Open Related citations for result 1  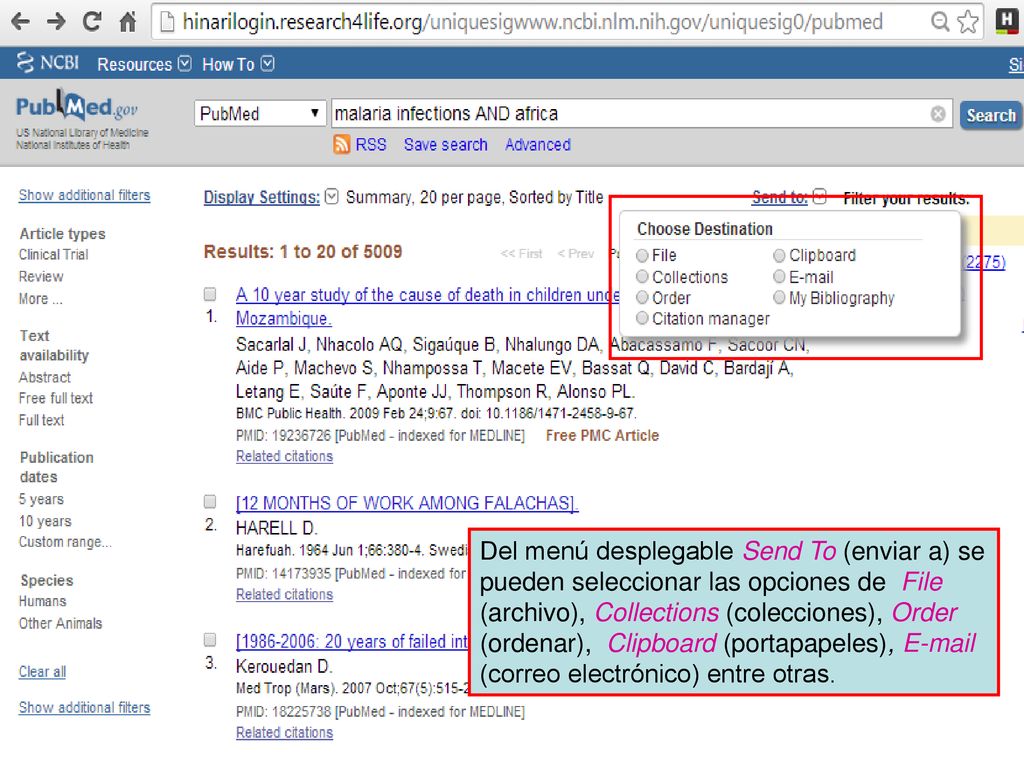coord(284,456)
